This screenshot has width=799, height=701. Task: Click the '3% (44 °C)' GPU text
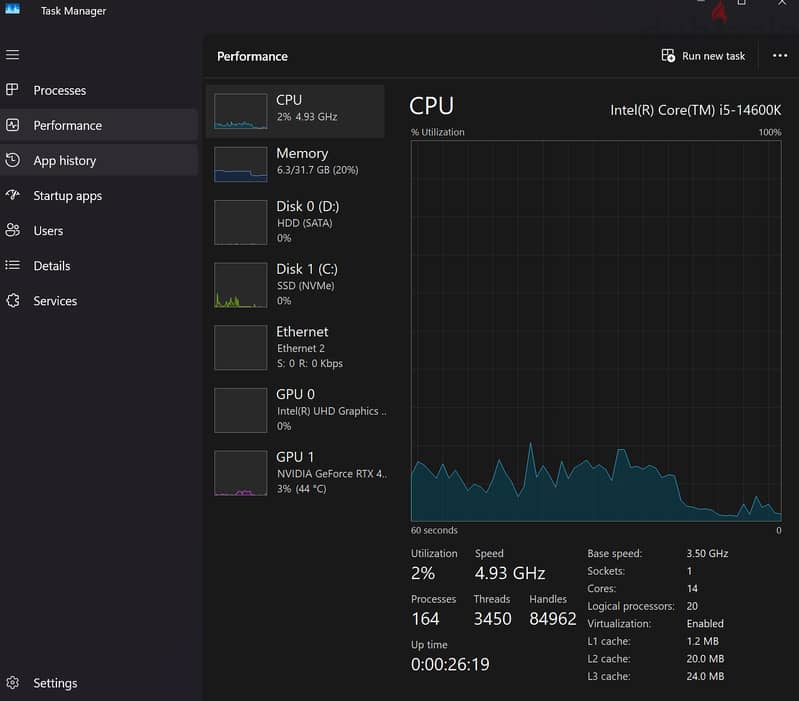coord(302,489)
